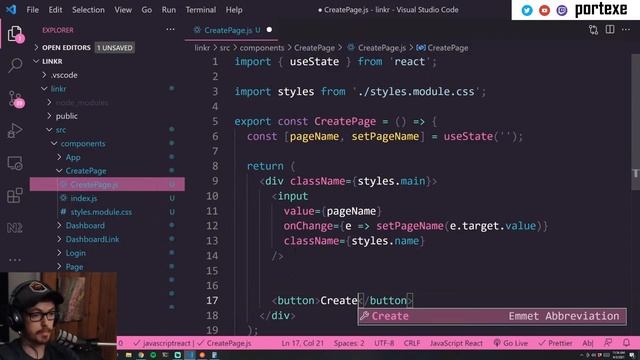This screenshot has width=640, height=360.
Task: Click the linkr breadcrumb segment
Action: (202, 48)
